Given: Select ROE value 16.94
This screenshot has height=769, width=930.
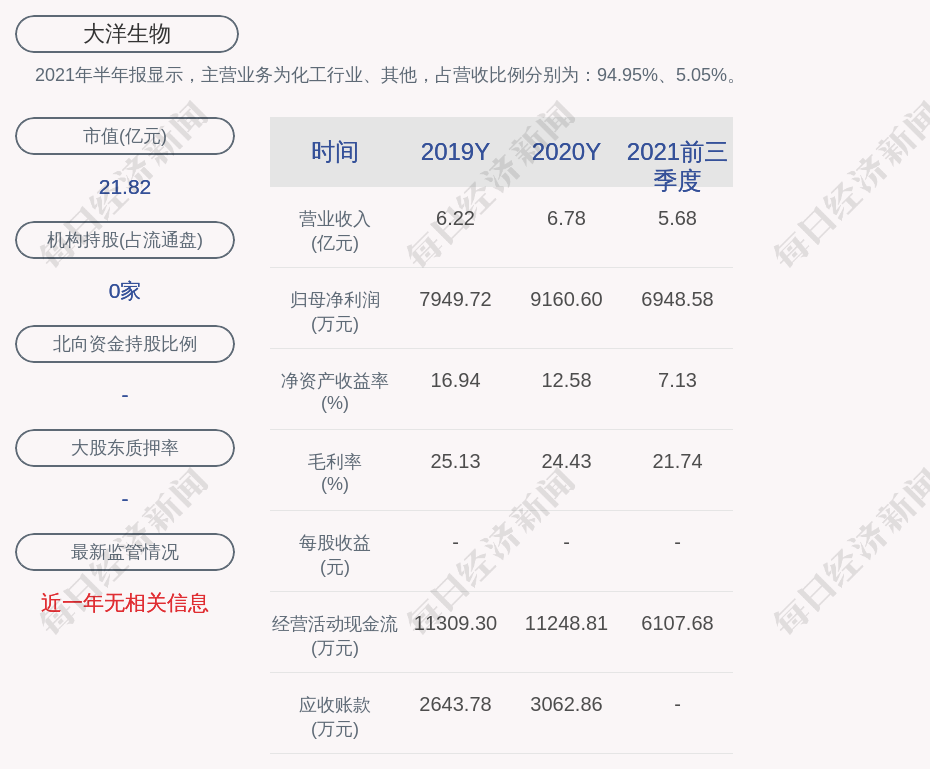Looking at the screenshot, I should point(456,380).
